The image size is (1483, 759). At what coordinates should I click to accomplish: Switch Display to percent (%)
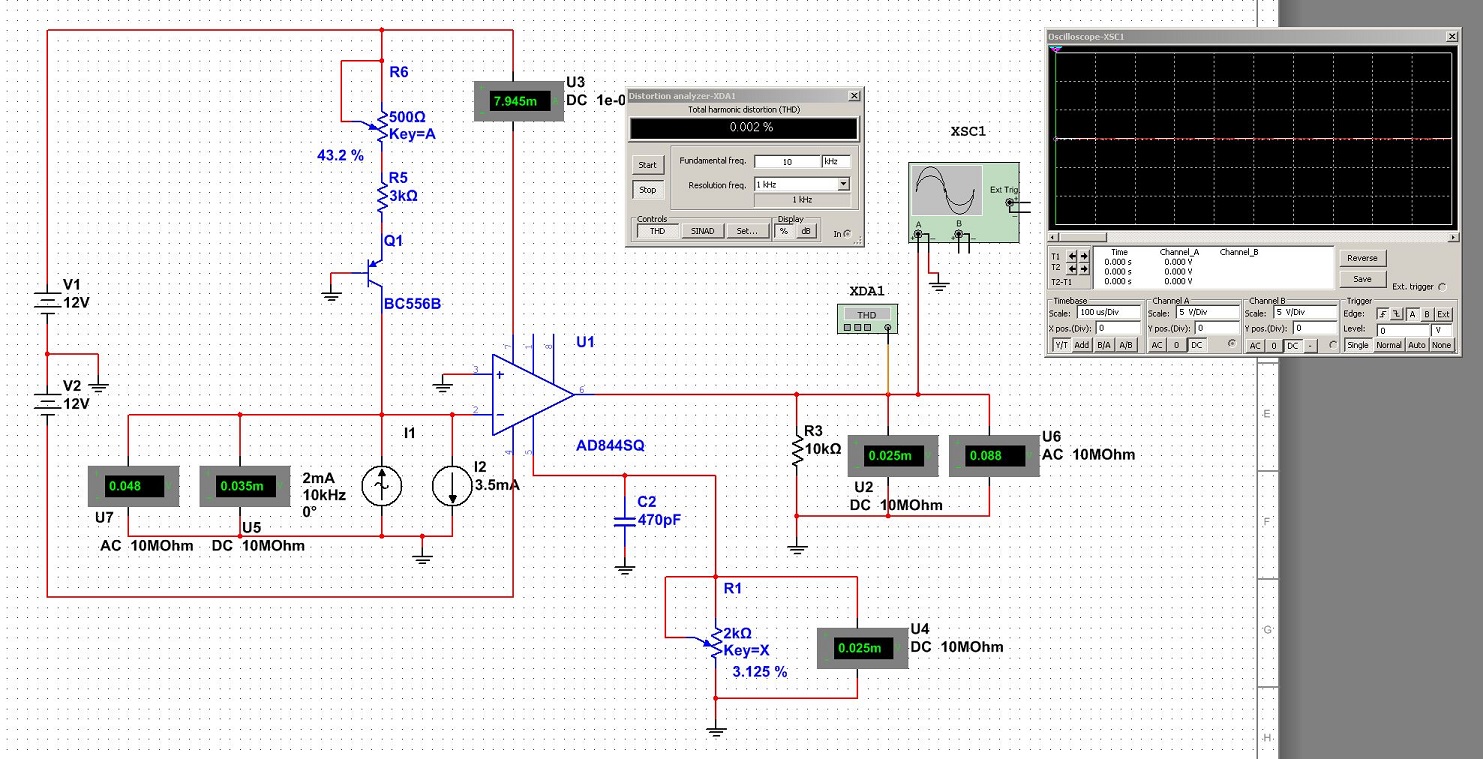point(783,231)
